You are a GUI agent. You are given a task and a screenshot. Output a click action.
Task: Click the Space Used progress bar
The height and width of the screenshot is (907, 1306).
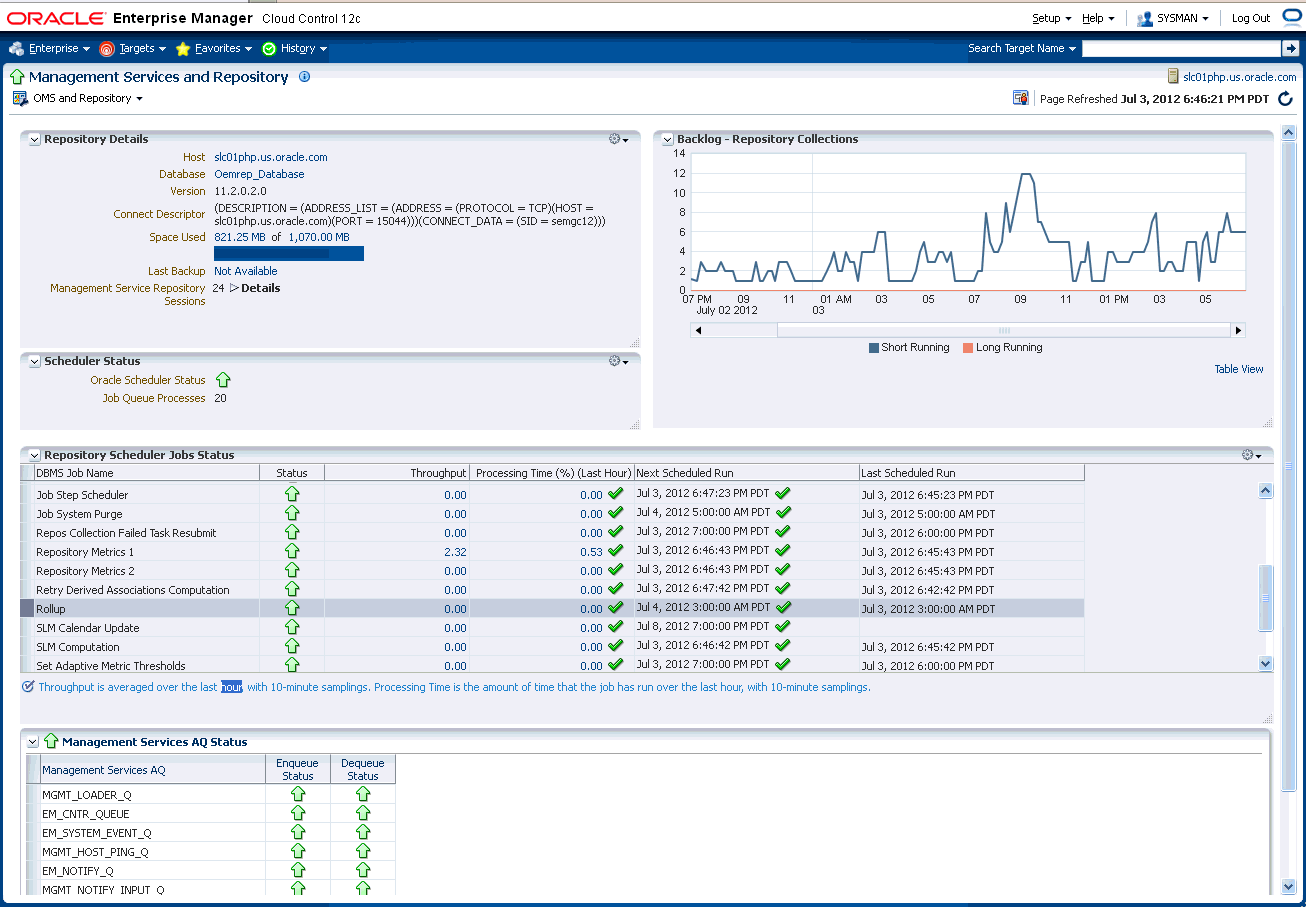pyautogui.click(x=289, y=254)
